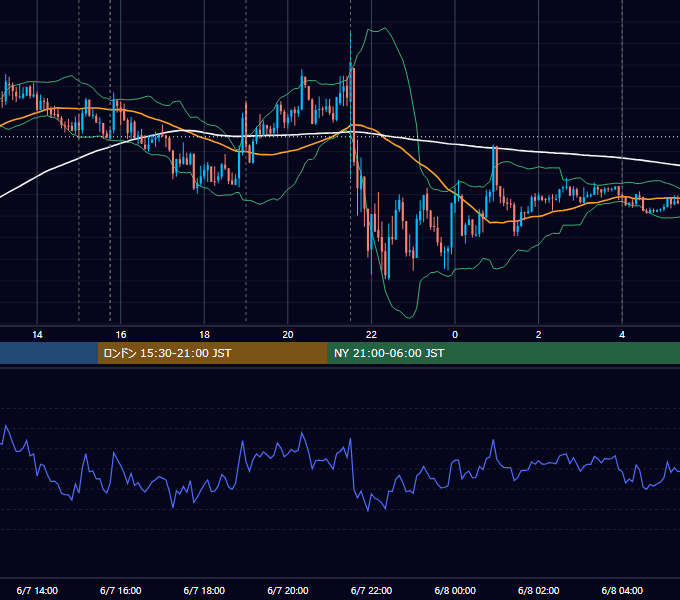Screen dimensions: 680x600
Task: Click the 6/7 18:00 label in the lower axis
Action: 204,590
